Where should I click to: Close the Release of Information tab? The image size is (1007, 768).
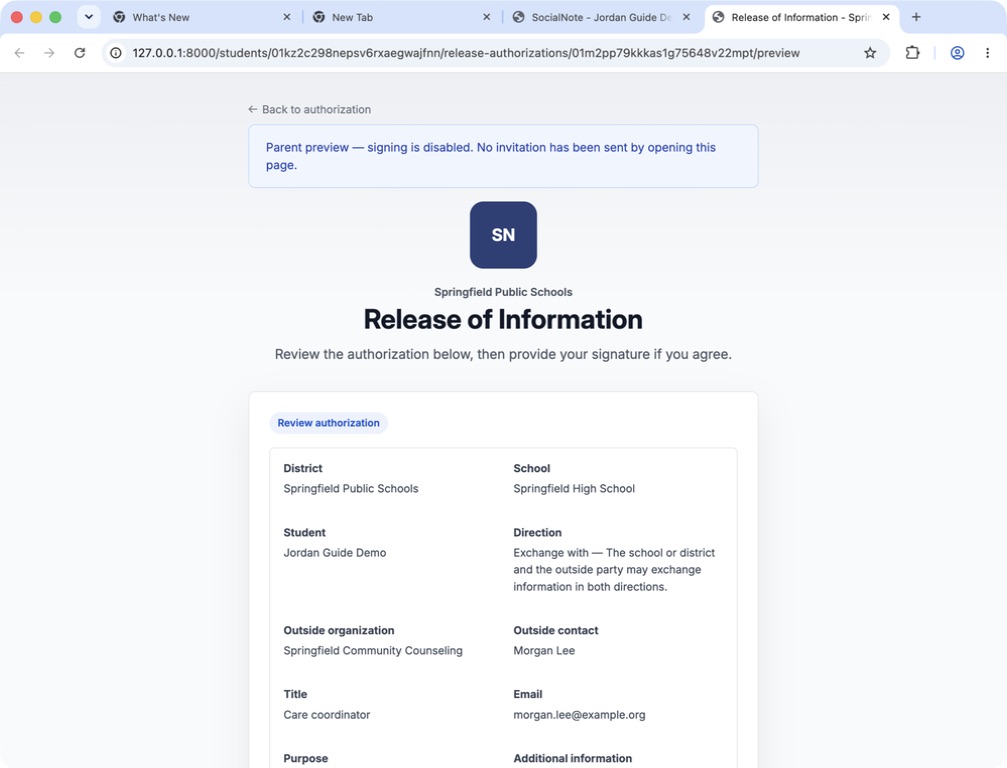tap(886, 17)
